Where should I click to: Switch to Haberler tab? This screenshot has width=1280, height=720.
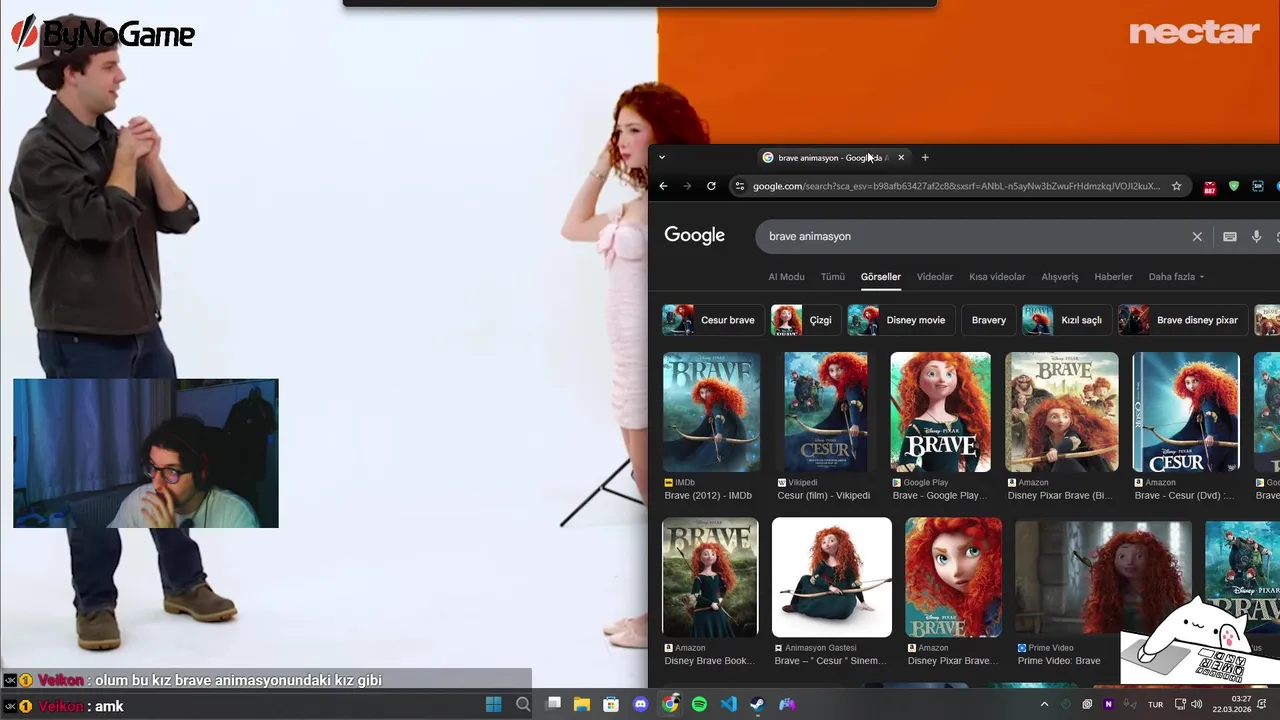pos(1113,277)
